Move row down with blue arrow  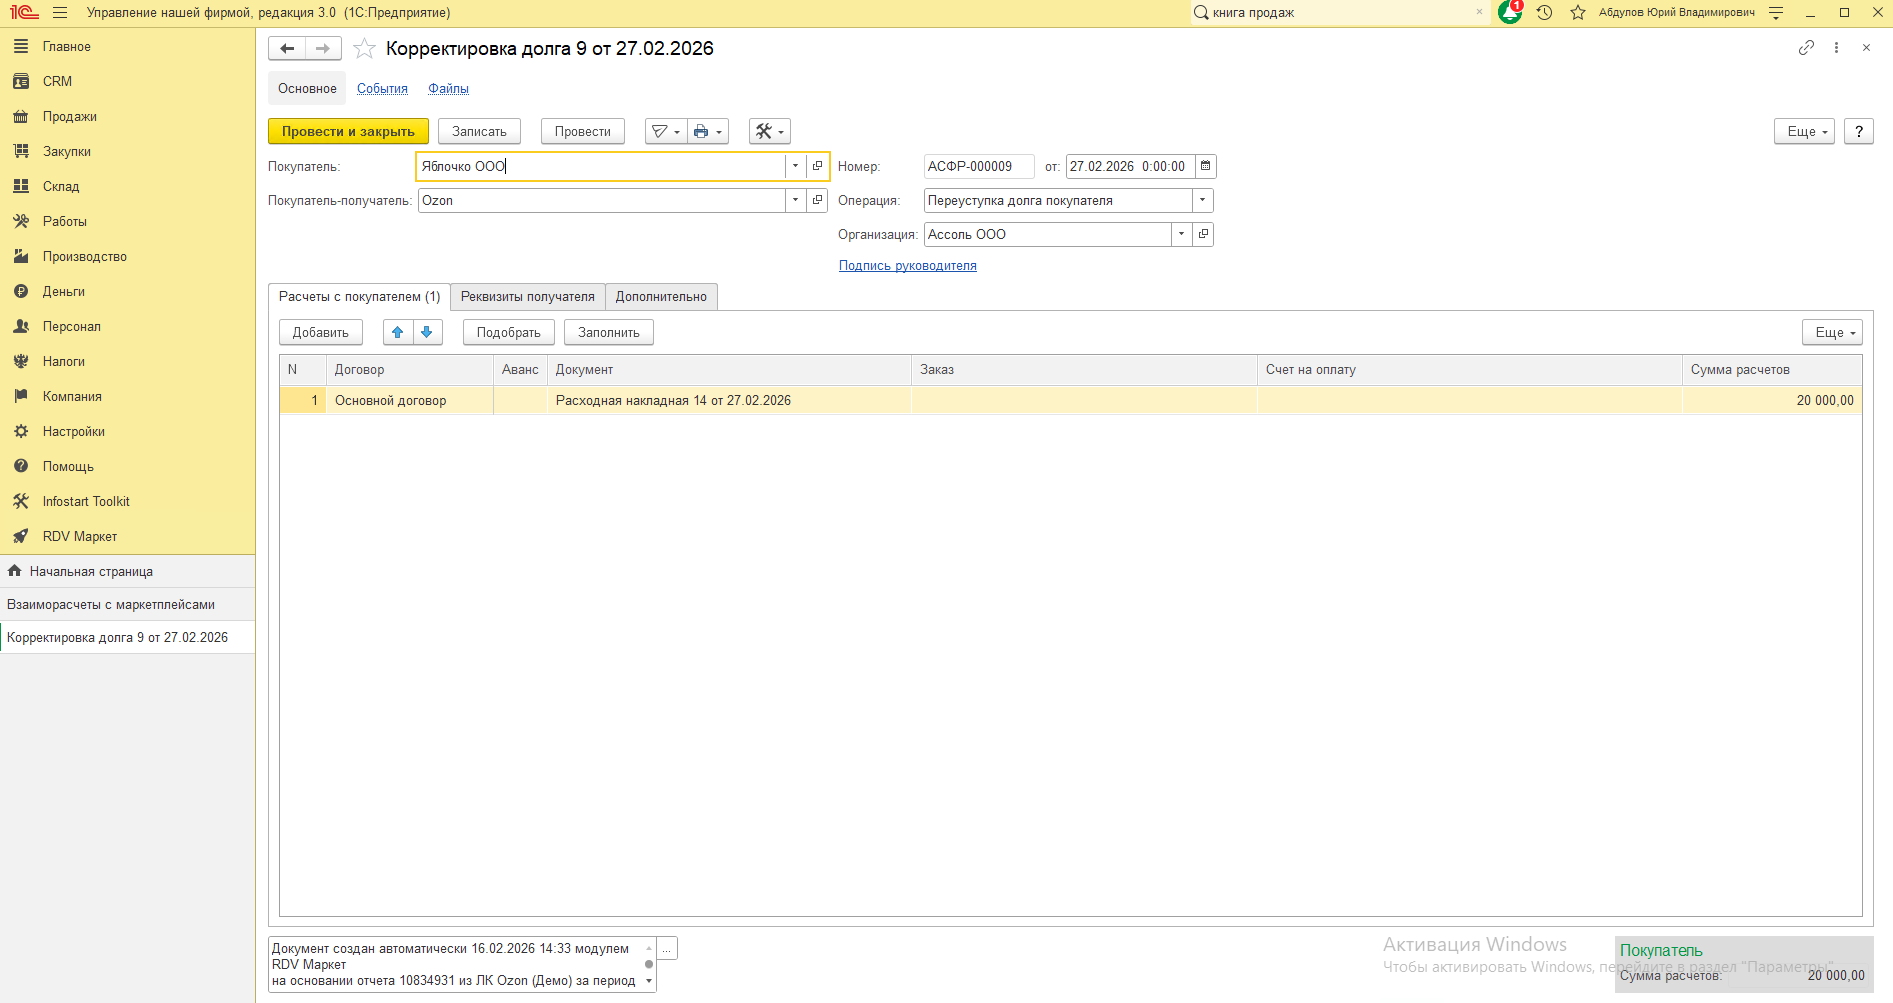point(427,332)
